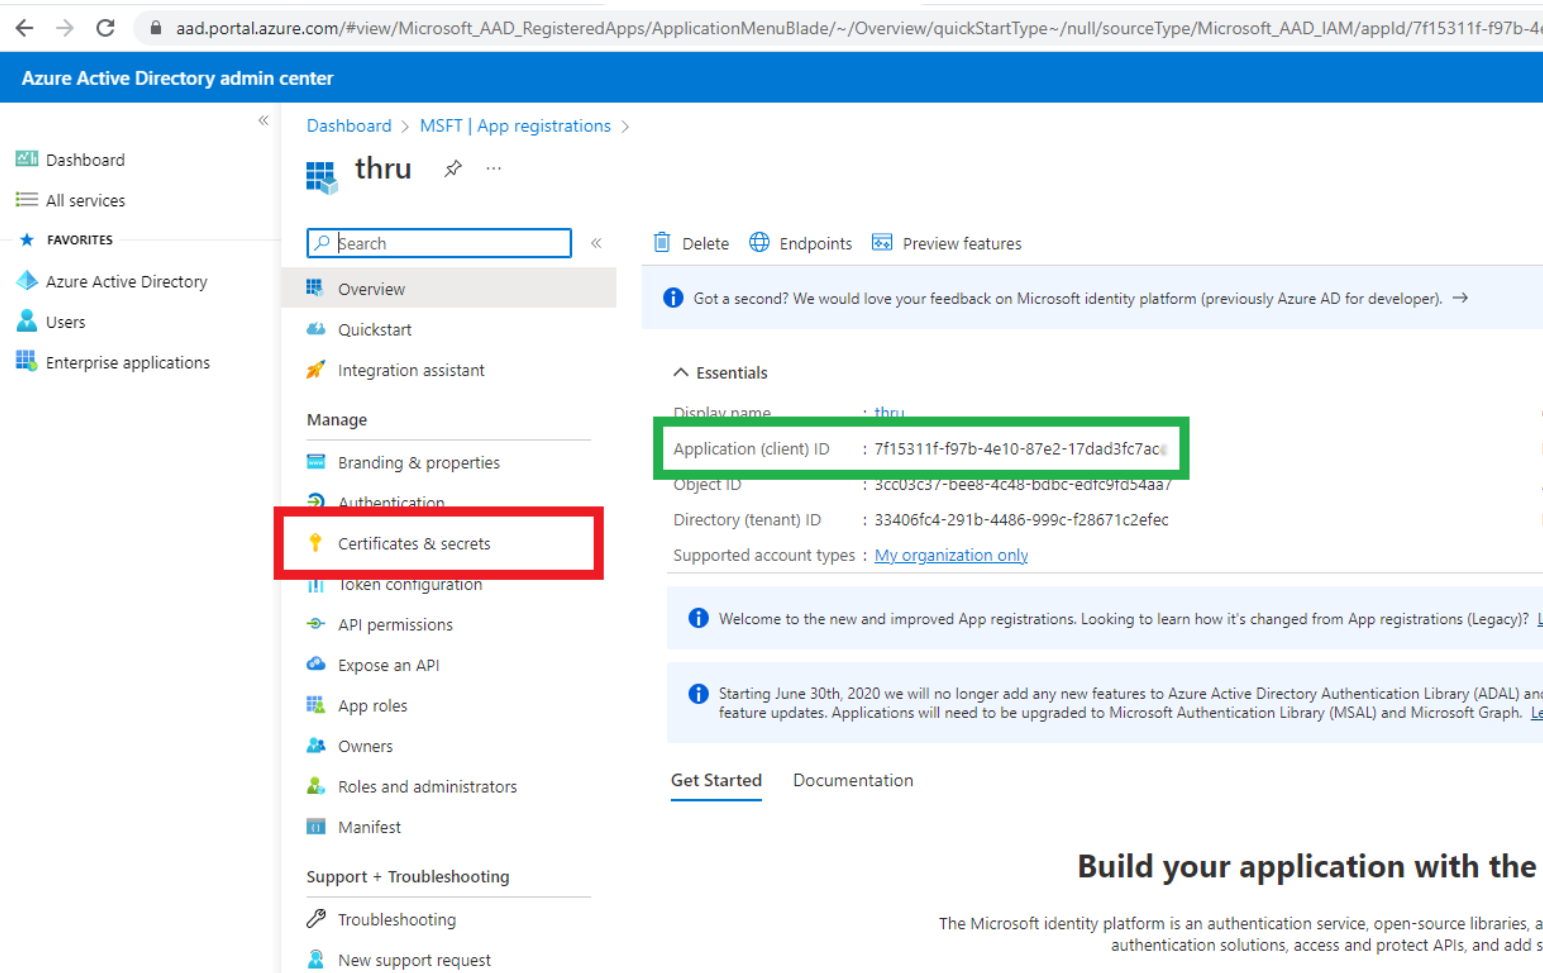Open feedback arrow in info banner
Screen dimensions: 1543x973
pyautogui.click(x=1460, y=298)
